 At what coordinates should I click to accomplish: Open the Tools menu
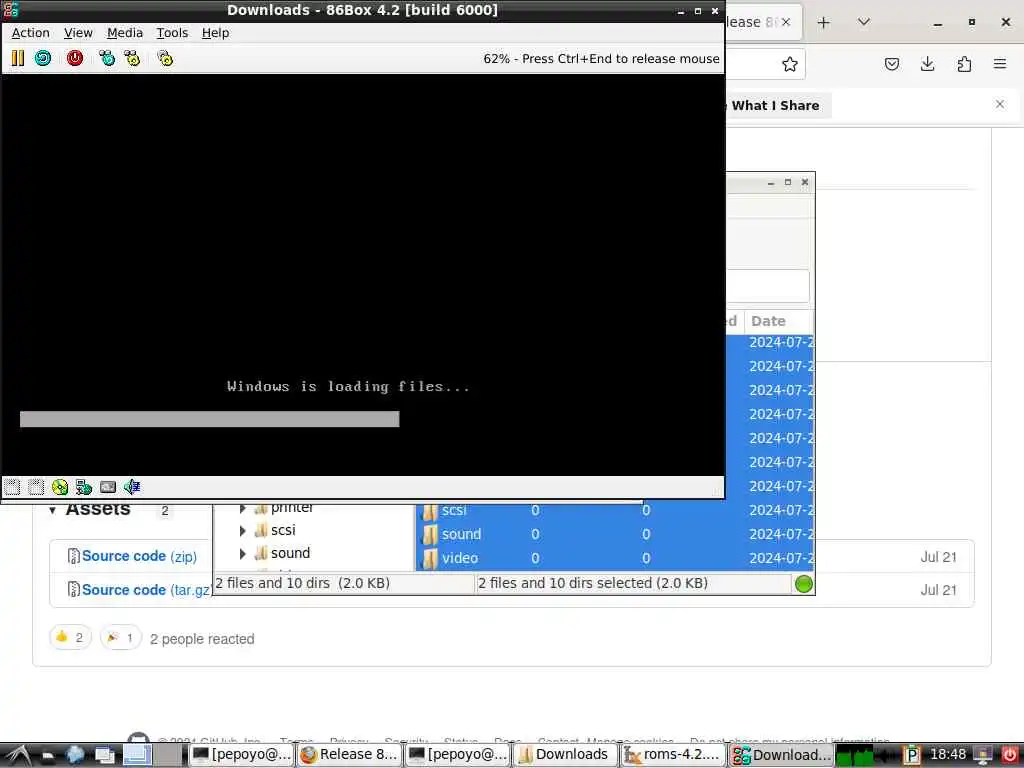(x=172, y=33)
